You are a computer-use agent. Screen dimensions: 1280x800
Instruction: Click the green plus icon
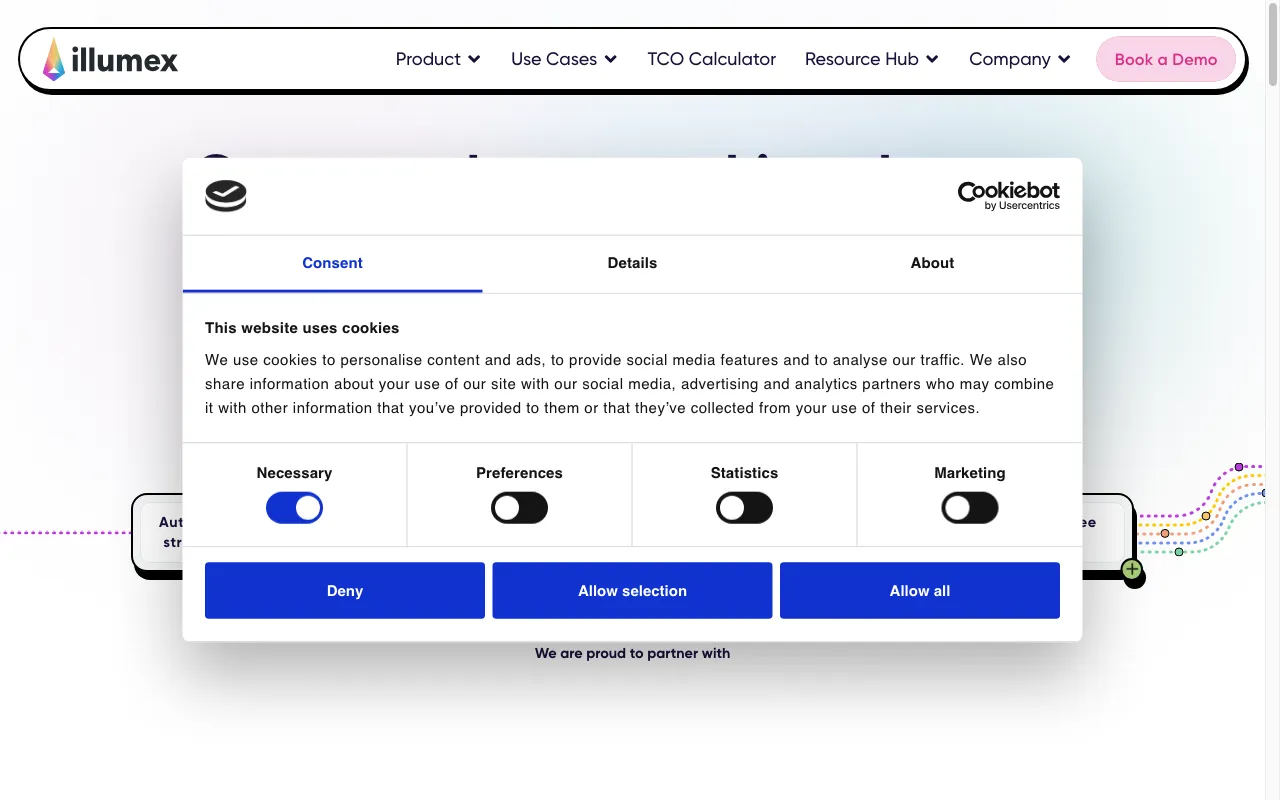(x=1132, y=569)
